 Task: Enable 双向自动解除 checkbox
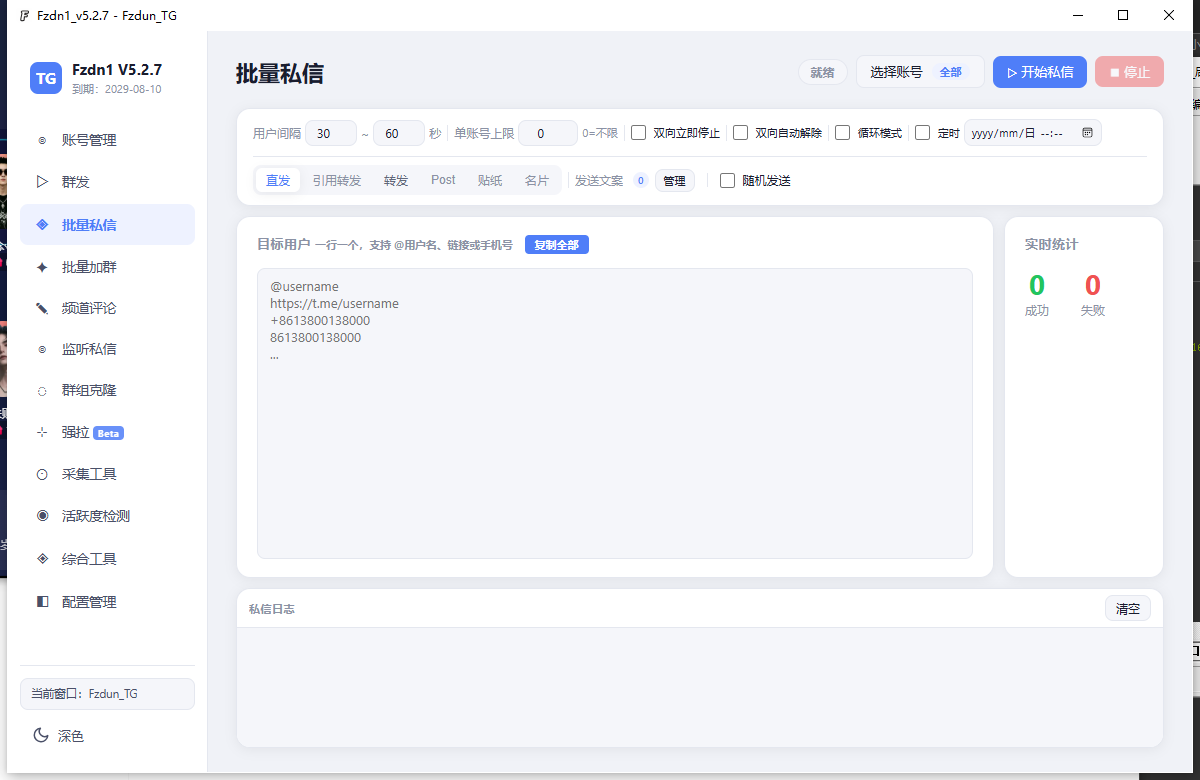(x=740, y=132)
